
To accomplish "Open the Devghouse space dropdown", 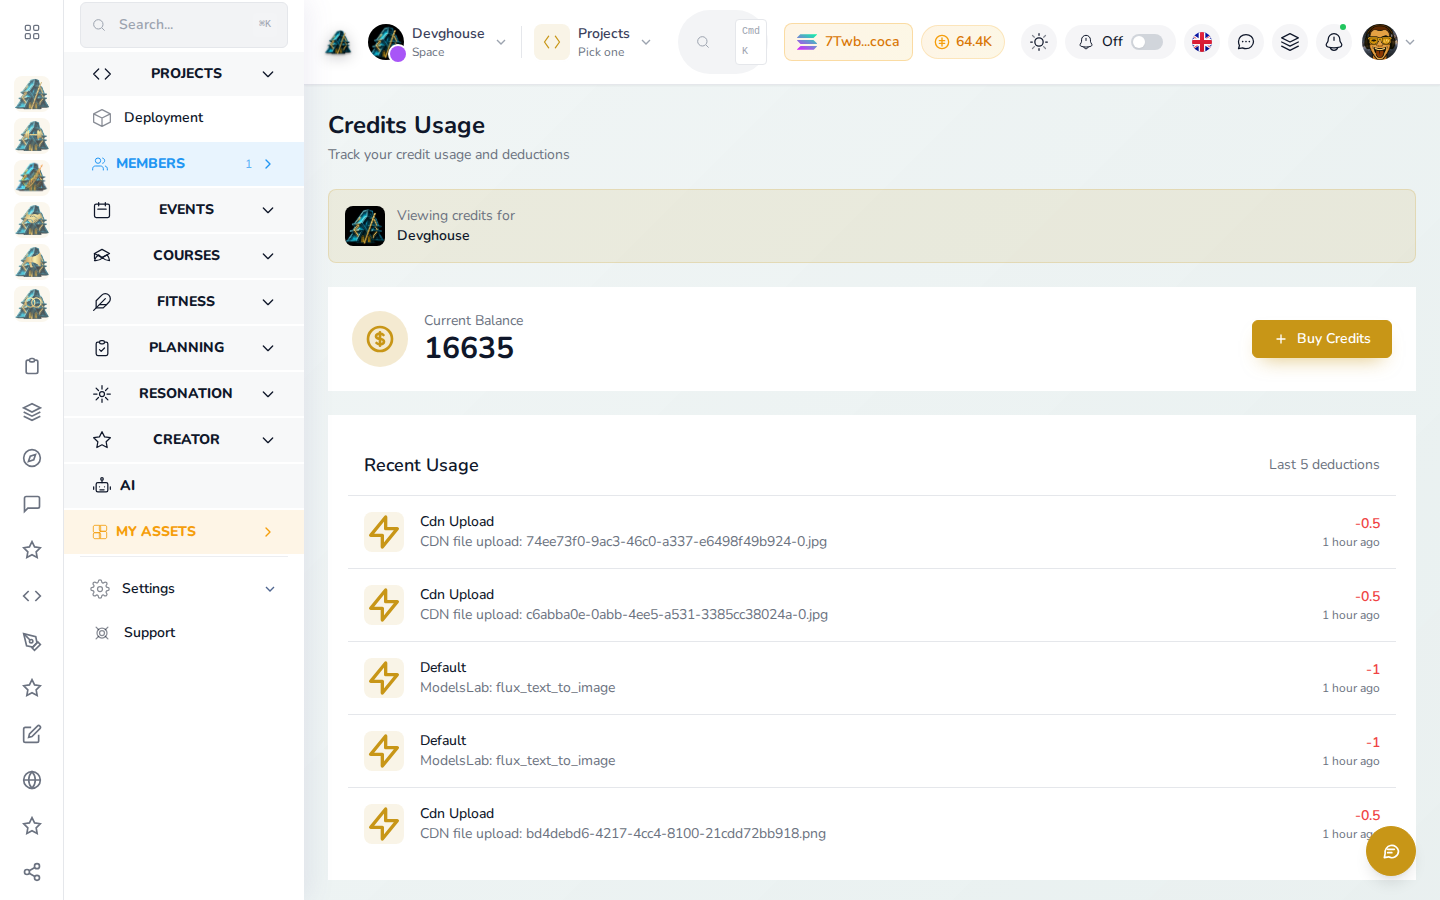I will tap(437, 42).
